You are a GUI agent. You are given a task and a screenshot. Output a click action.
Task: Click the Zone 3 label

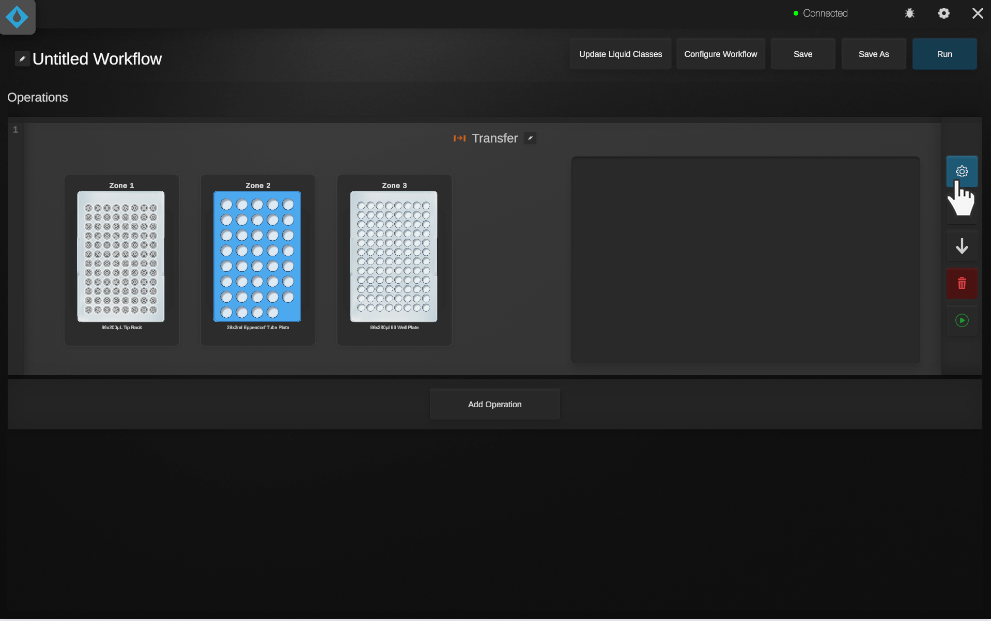tap(394, 185)
